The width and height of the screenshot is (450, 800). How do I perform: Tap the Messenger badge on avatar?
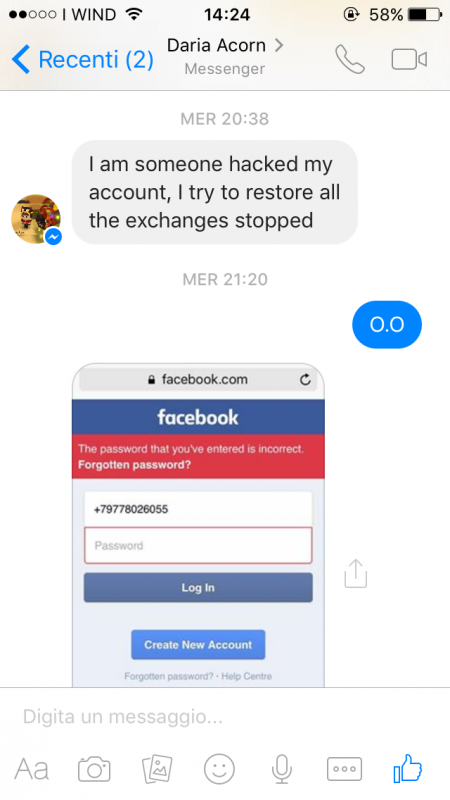tap(54, 236)
